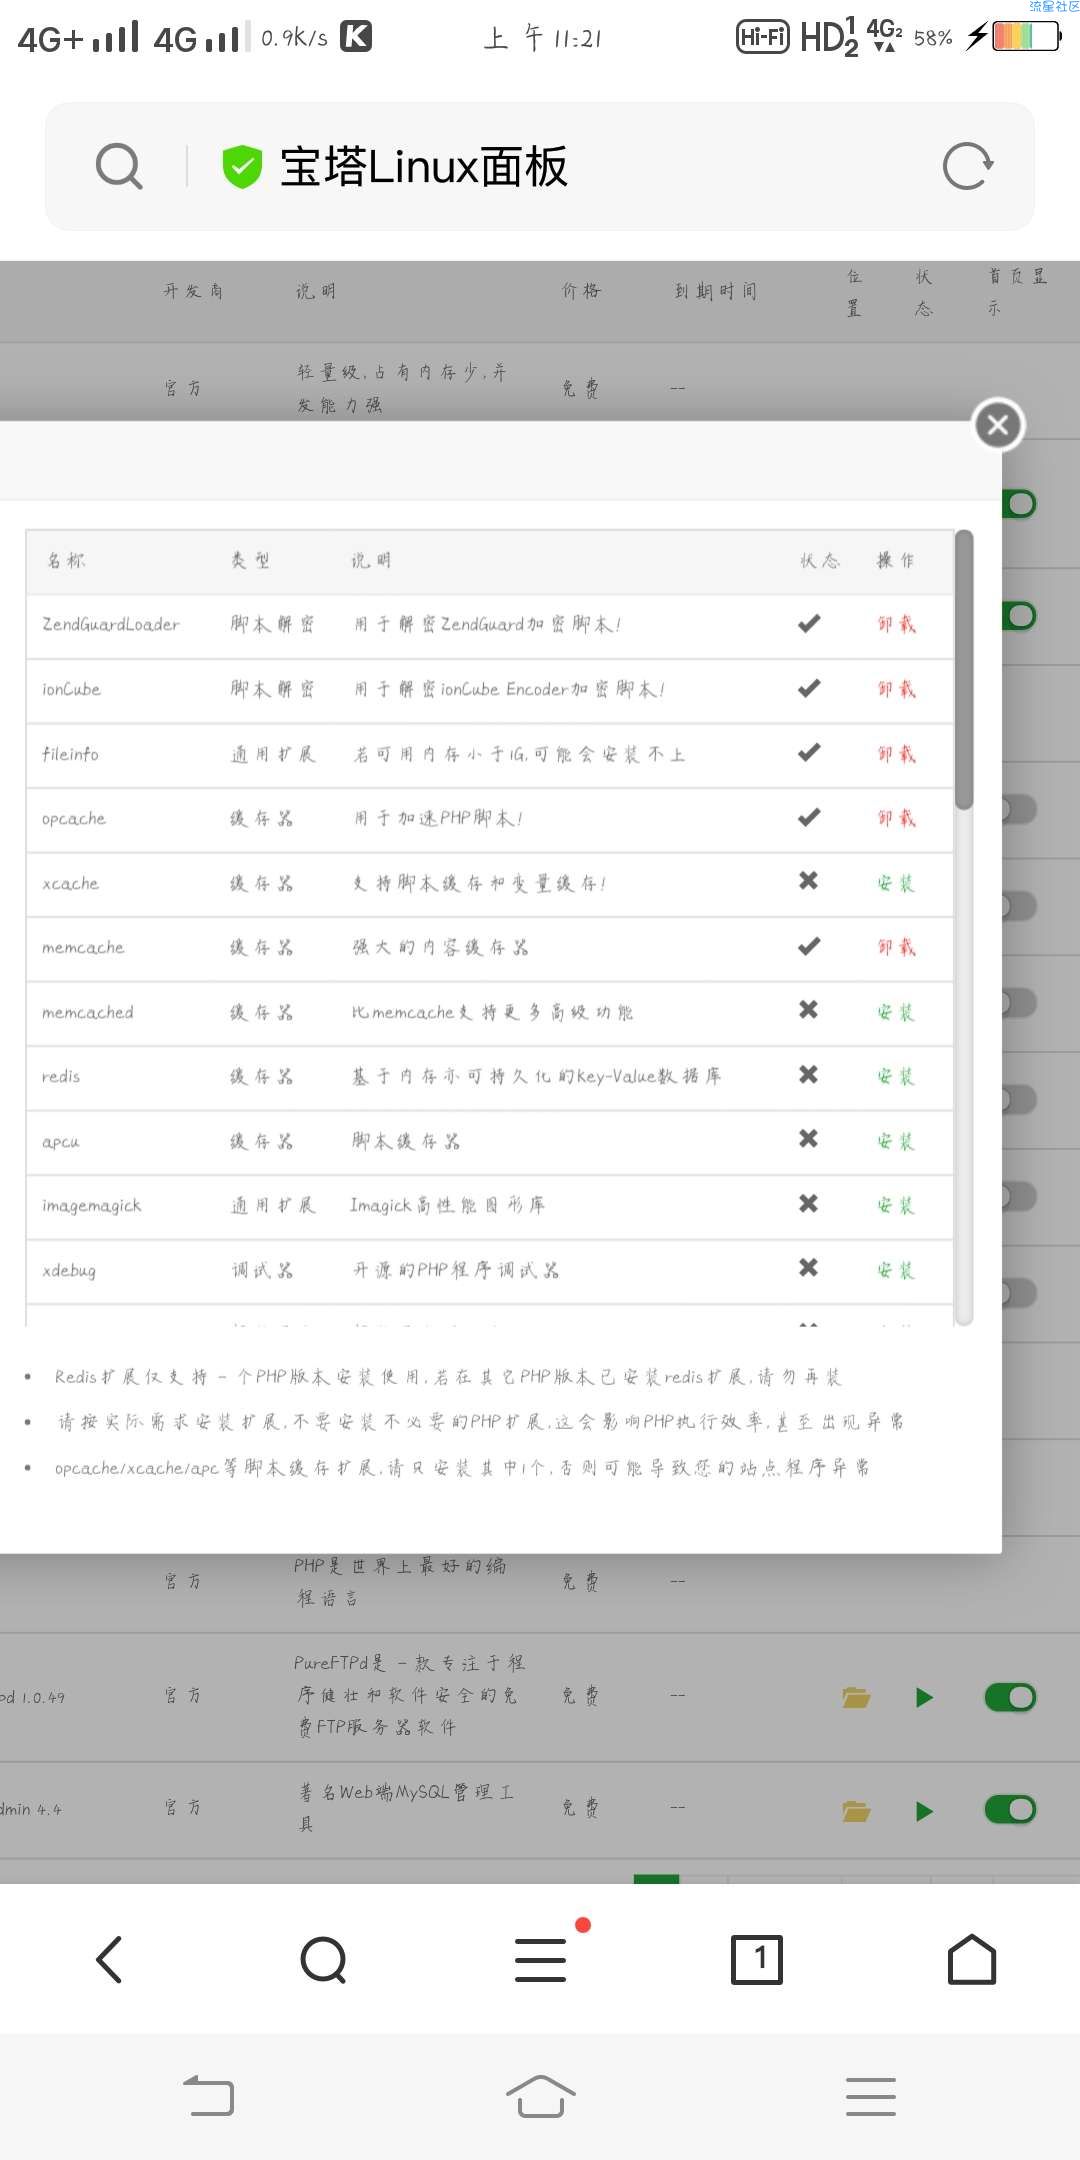The height and width of the screenshot is (2160, 1080).
Task: Click 安装 for the apcu extension
Action: pos(896,1141)
